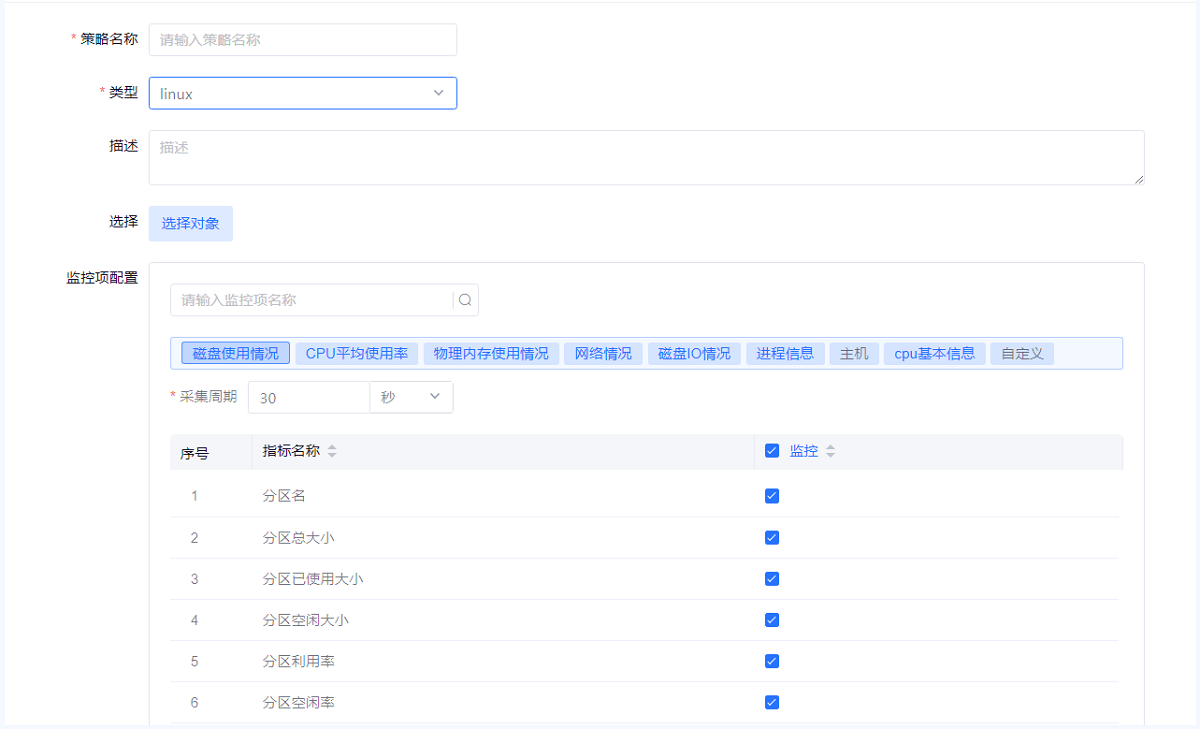
Task: Switch to the 磁盘IO情况 tab
Action: (694, 353)
